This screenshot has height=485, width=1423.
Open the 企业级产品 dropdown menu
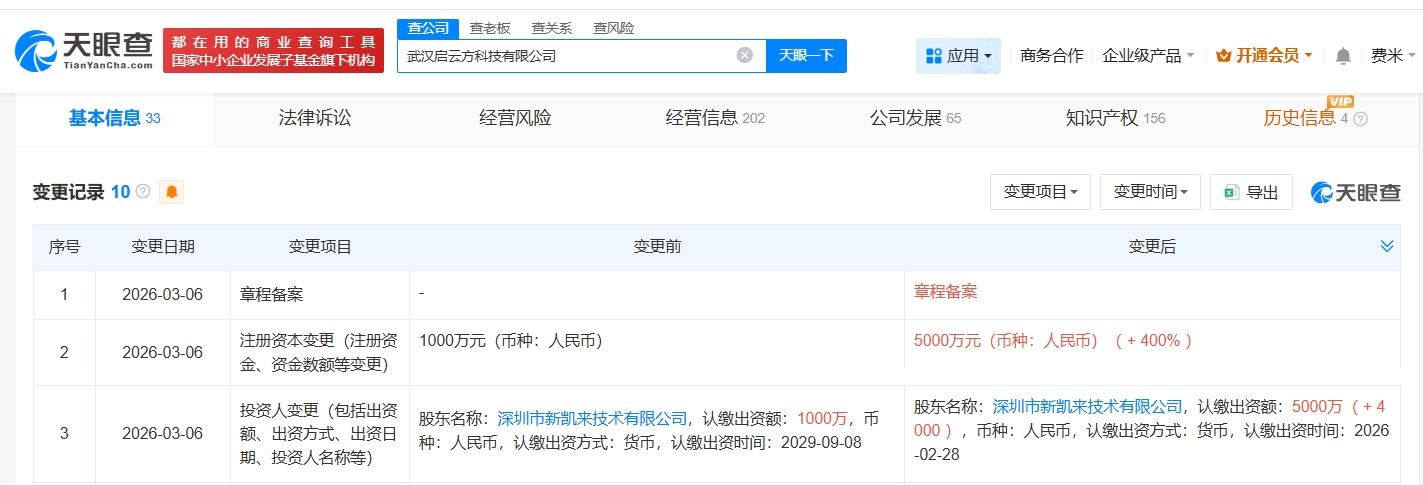(1148, 56)
